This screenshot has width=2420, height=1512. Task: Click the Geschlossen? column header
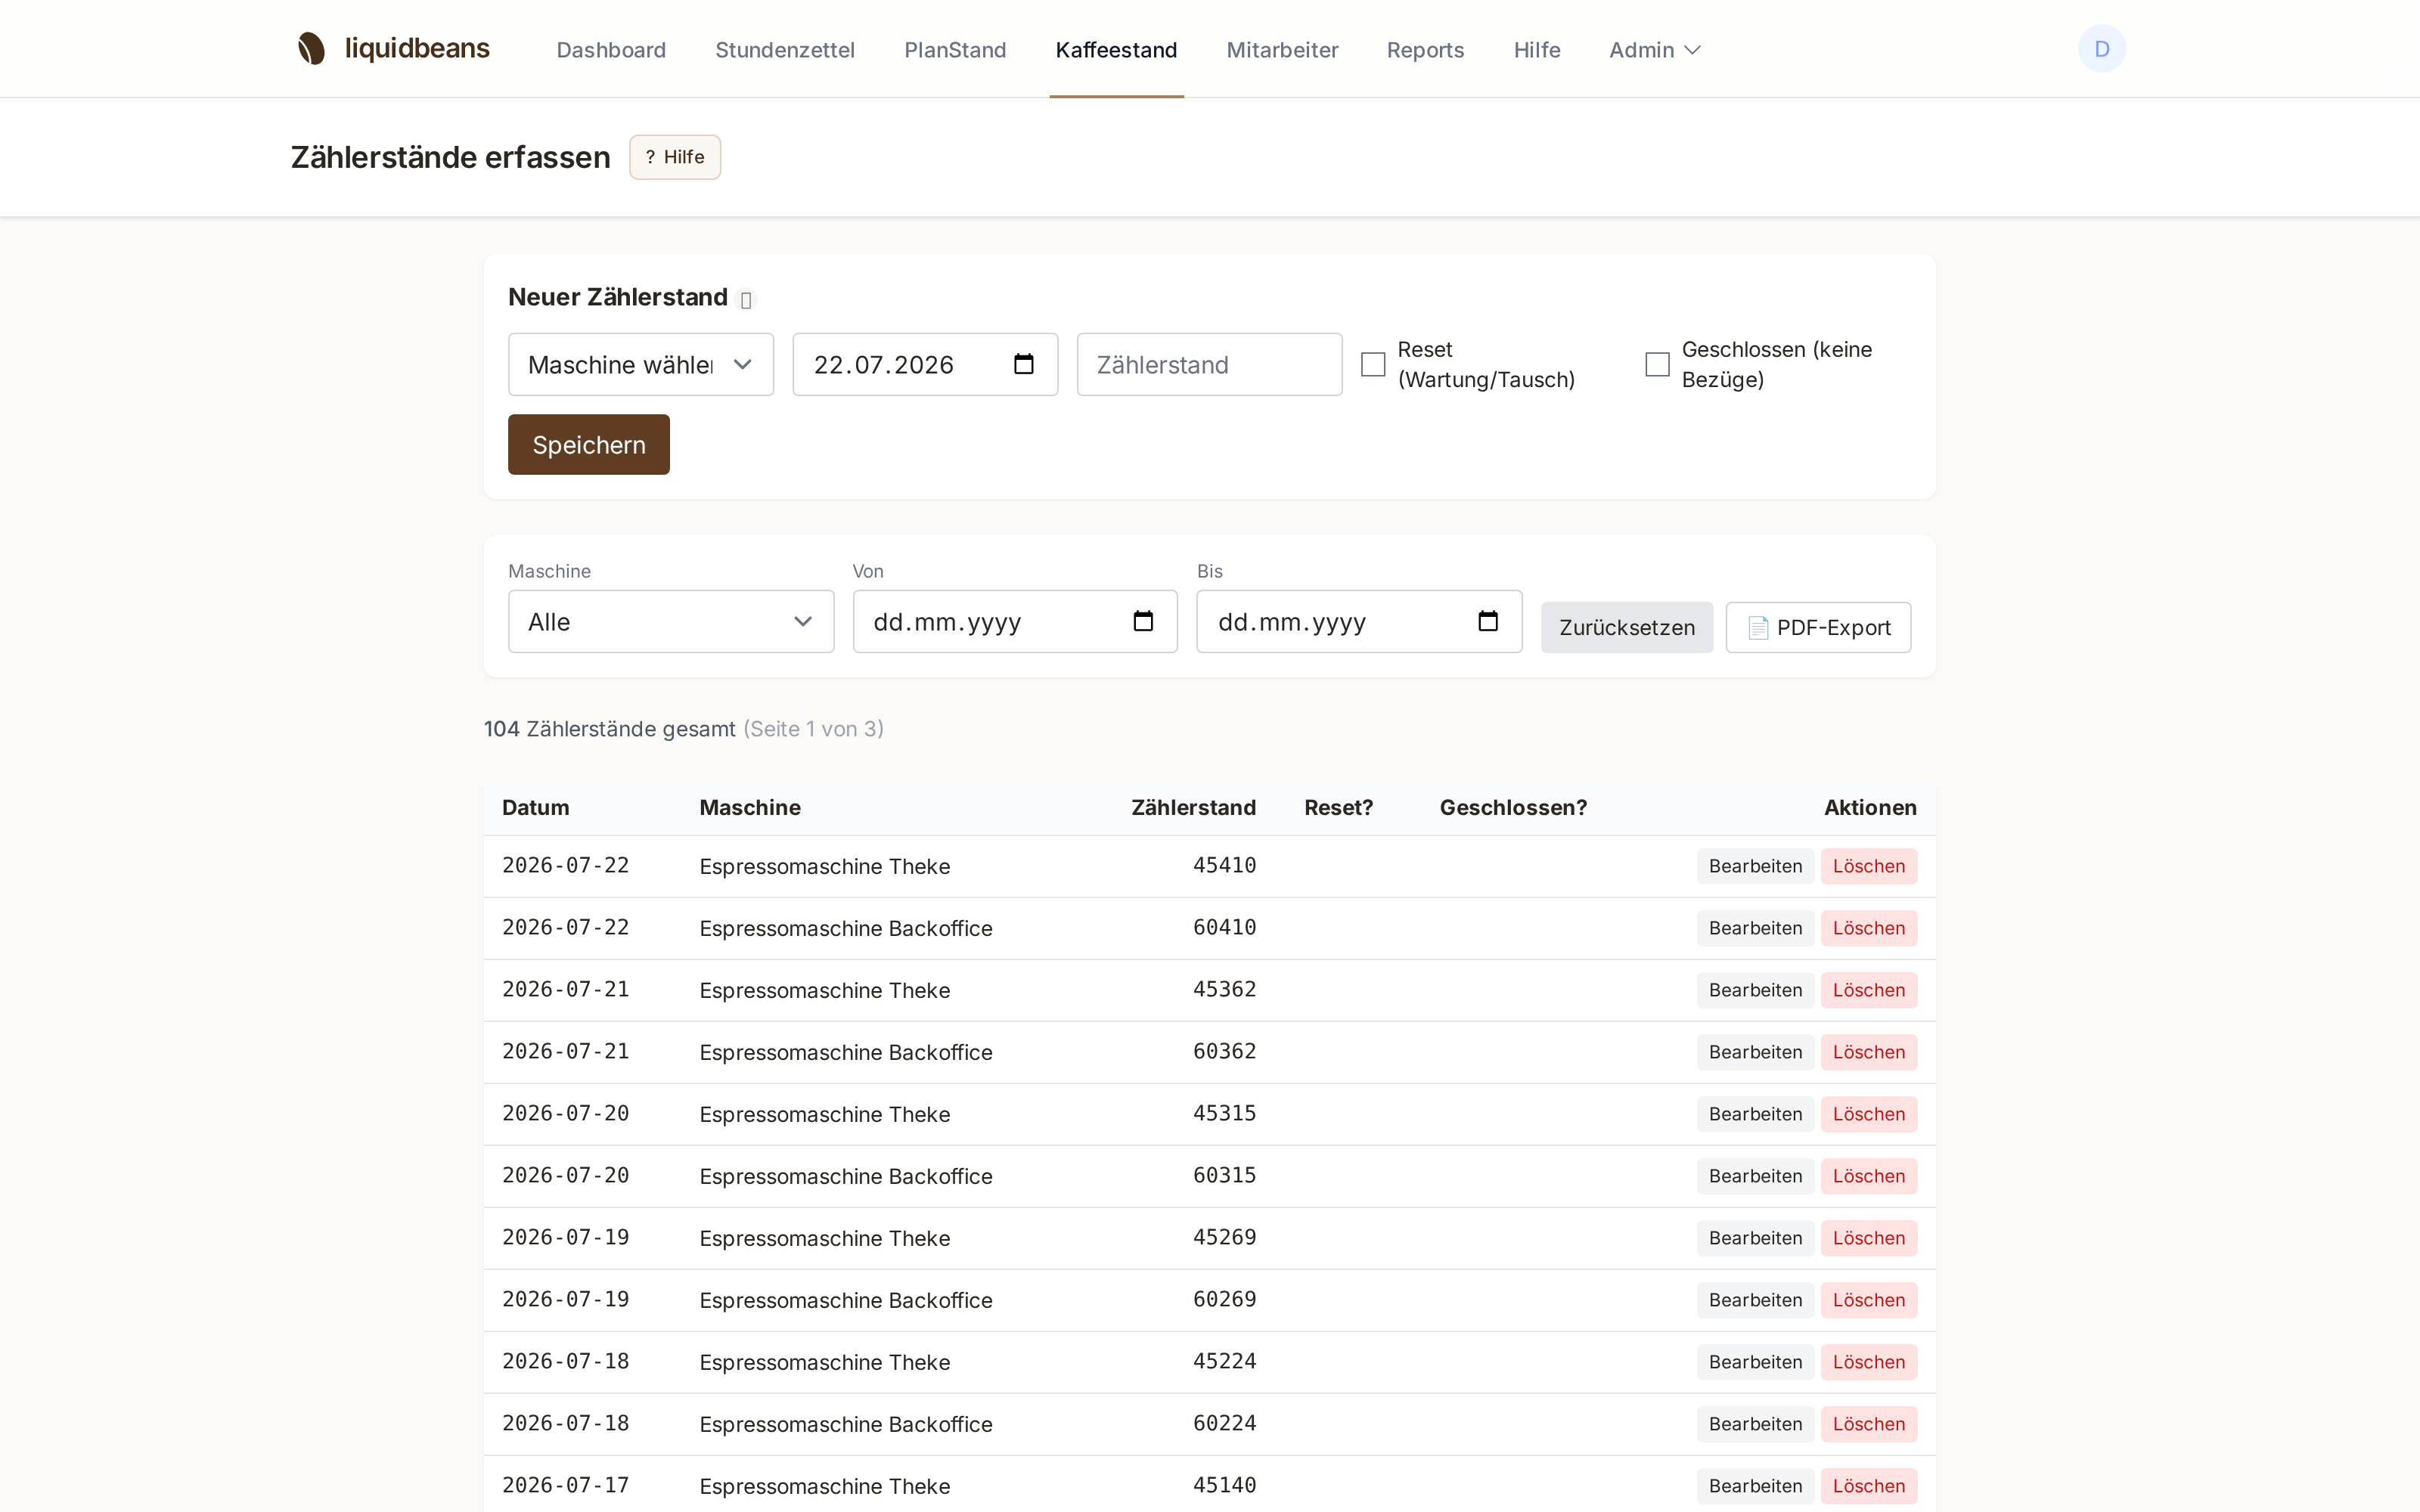tap(1513, 807)
